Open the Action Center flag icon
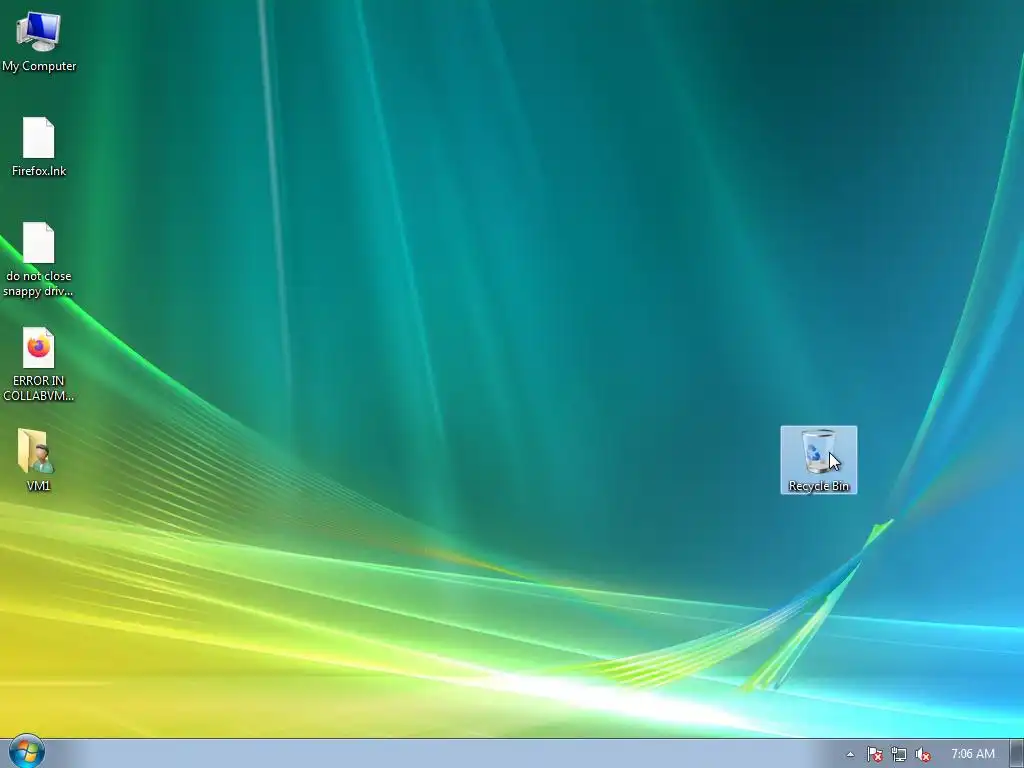 point(874,754)
